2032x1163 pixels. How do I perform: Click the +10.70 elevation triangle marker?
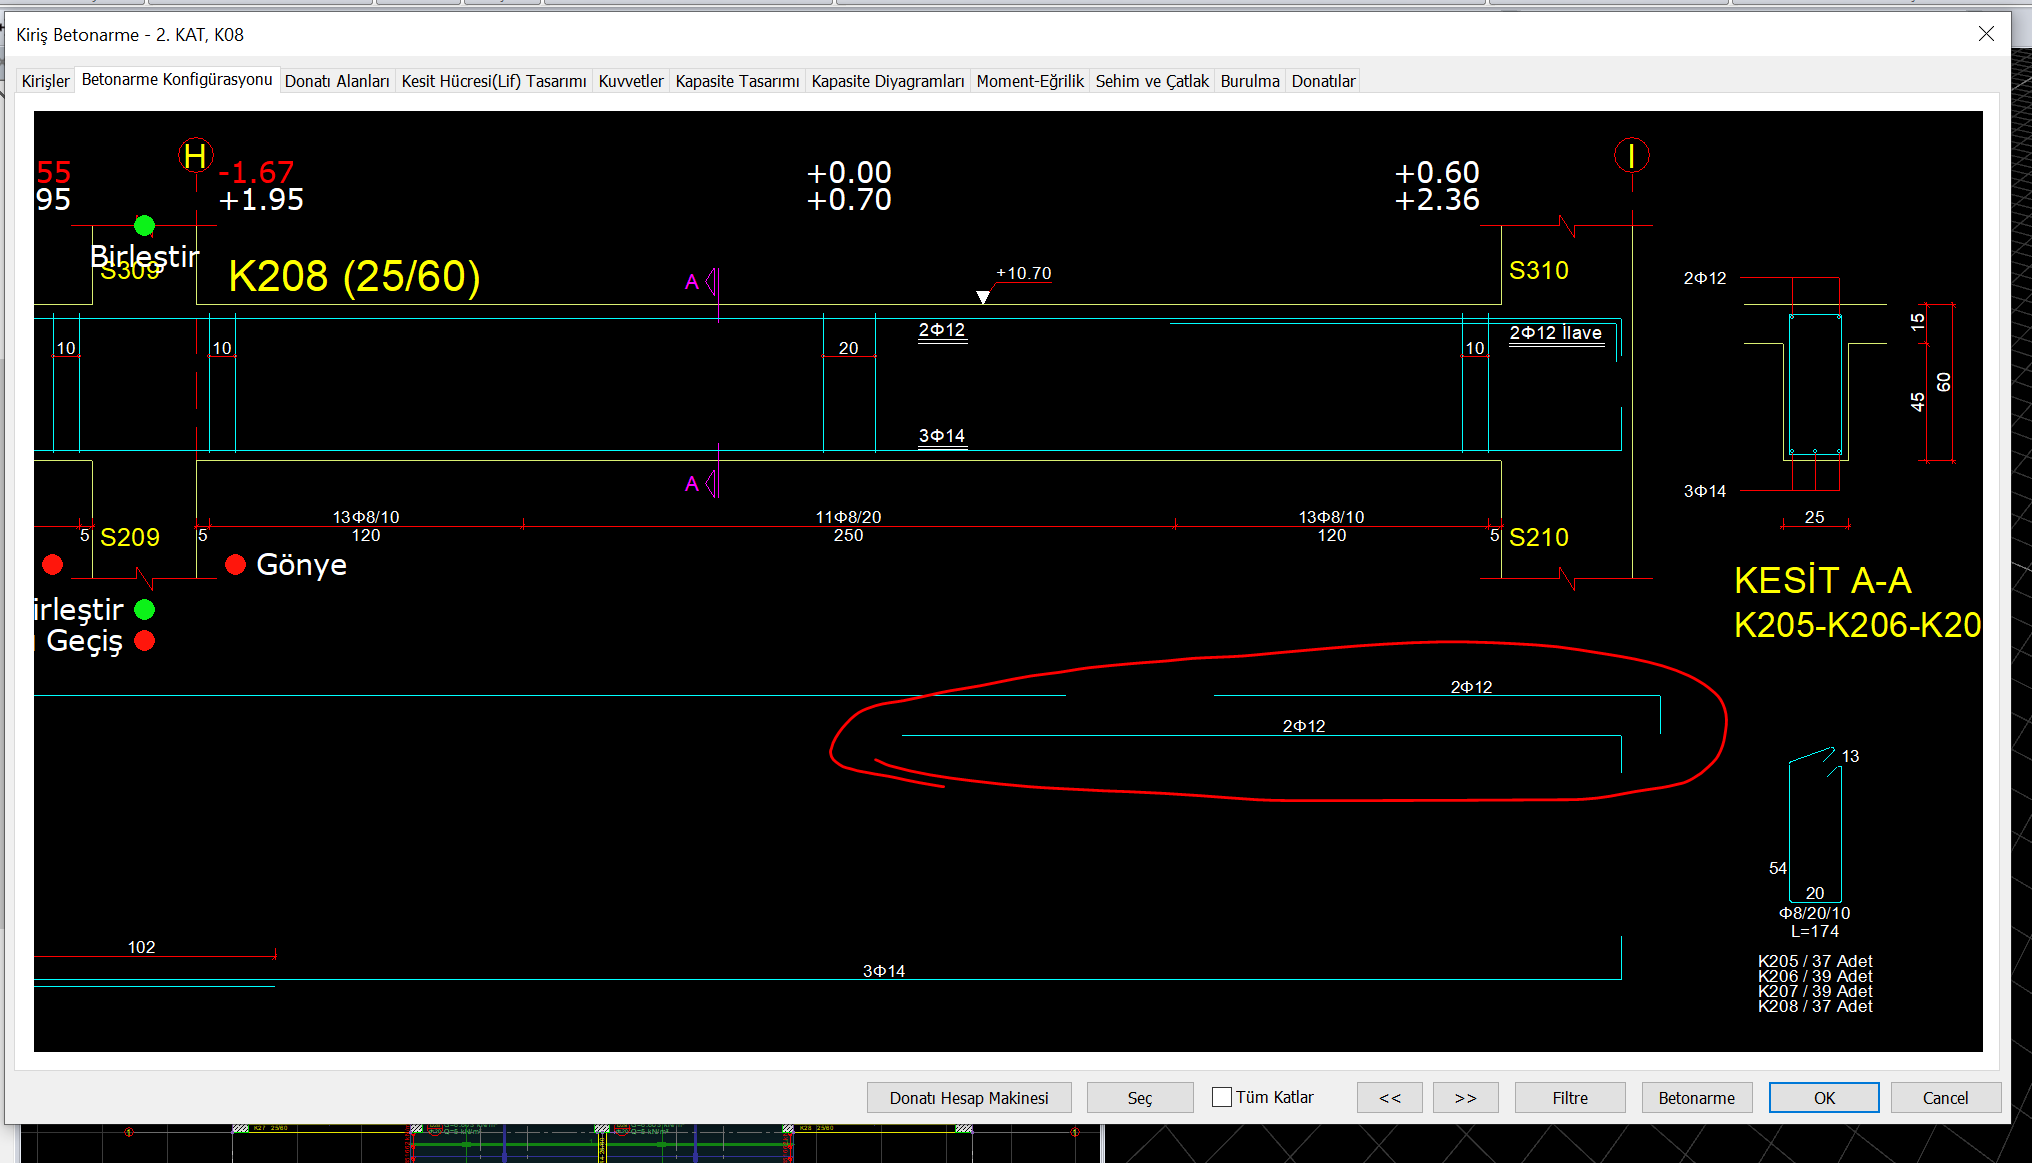pos(983,297)
